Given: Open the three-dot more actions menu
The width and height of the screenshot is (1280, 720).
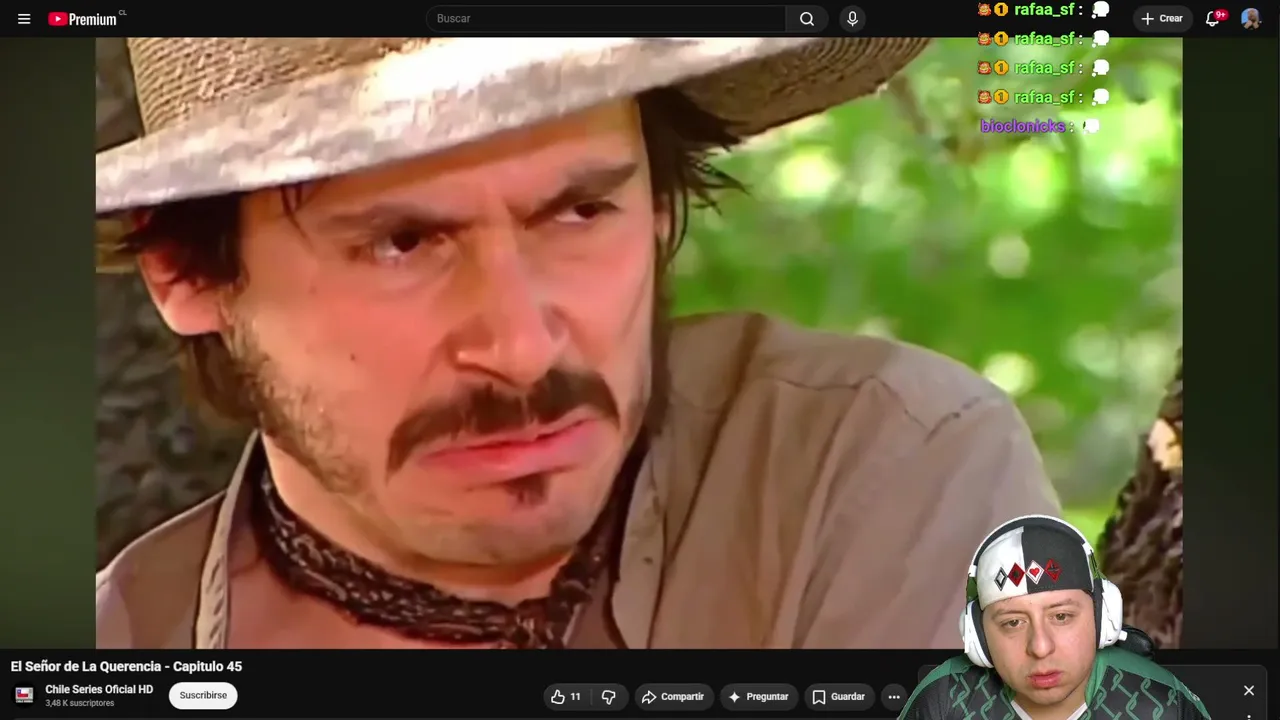Looking at the screenshot, I should [894, 697].
